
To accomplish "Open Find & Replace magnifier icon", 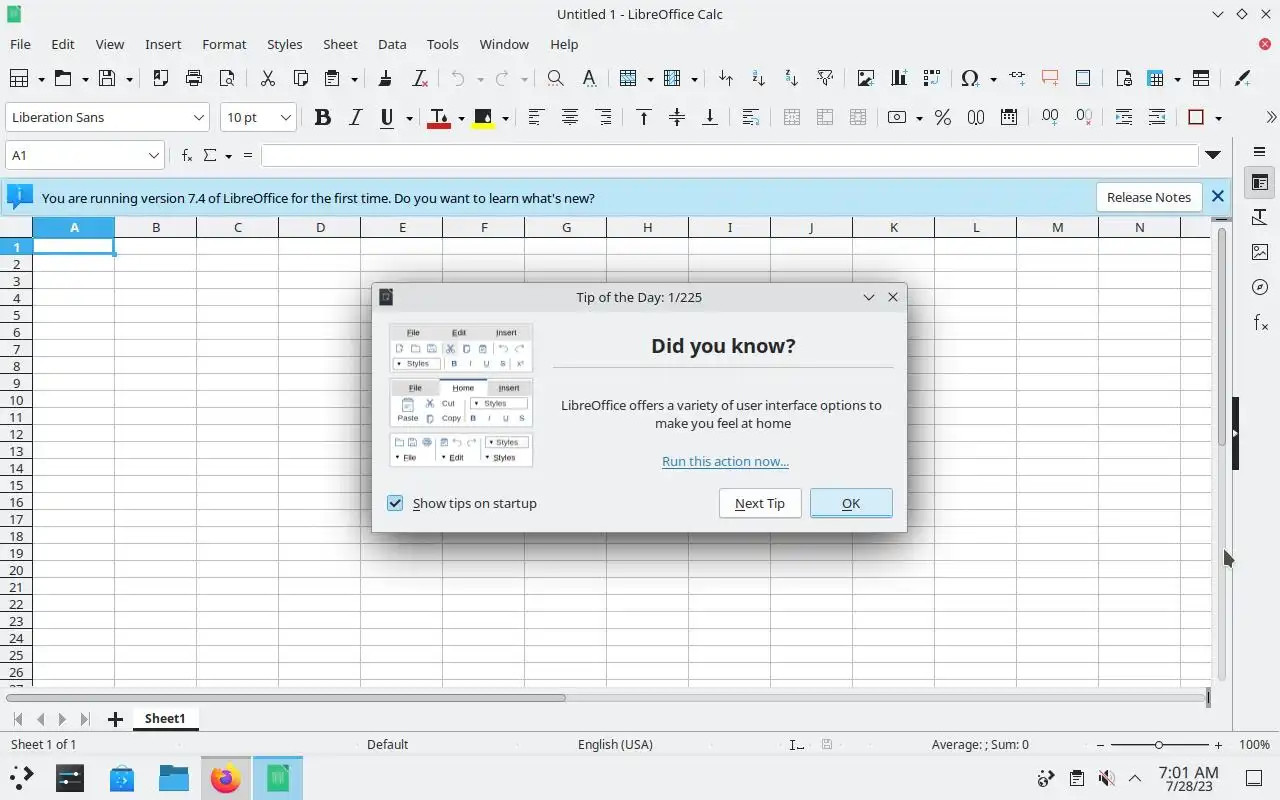I will click(x=555, y=78).
